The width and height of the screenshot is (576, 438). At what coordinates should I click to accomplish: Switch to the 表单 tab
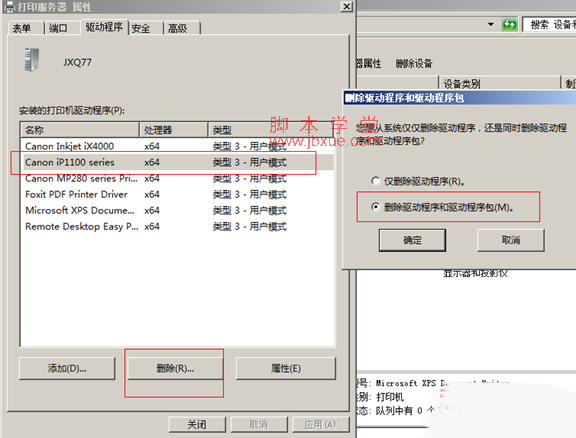pos(22,28)
